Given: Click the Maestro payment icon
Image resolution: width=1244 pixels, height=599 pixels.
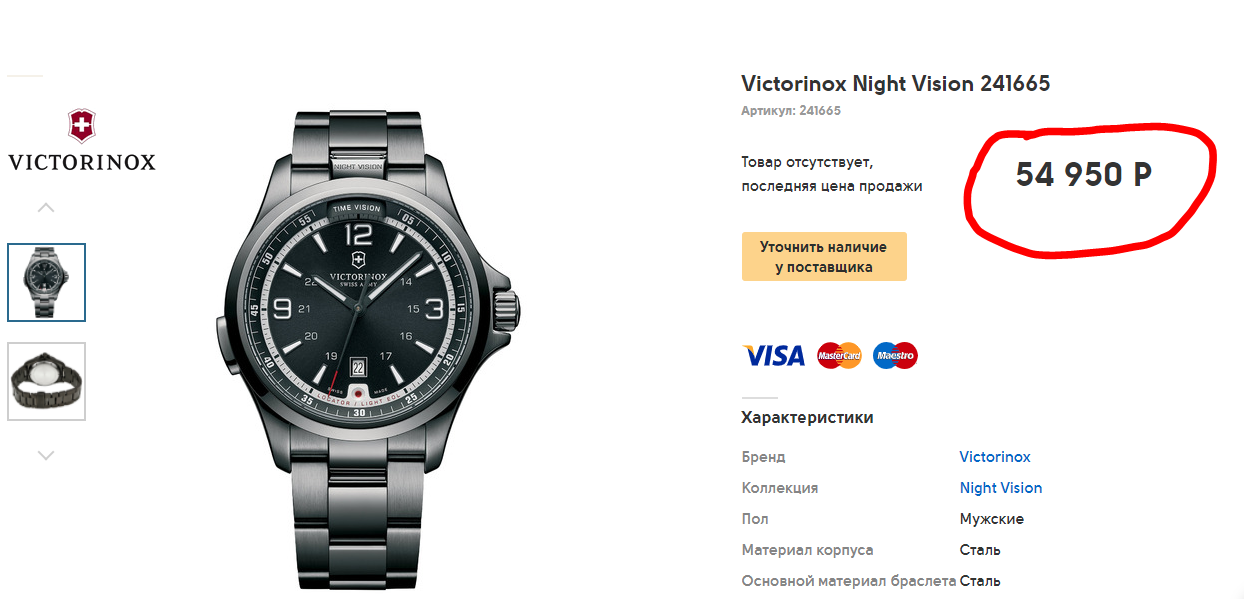Looking at the screenshot, I should pos(895,355).
